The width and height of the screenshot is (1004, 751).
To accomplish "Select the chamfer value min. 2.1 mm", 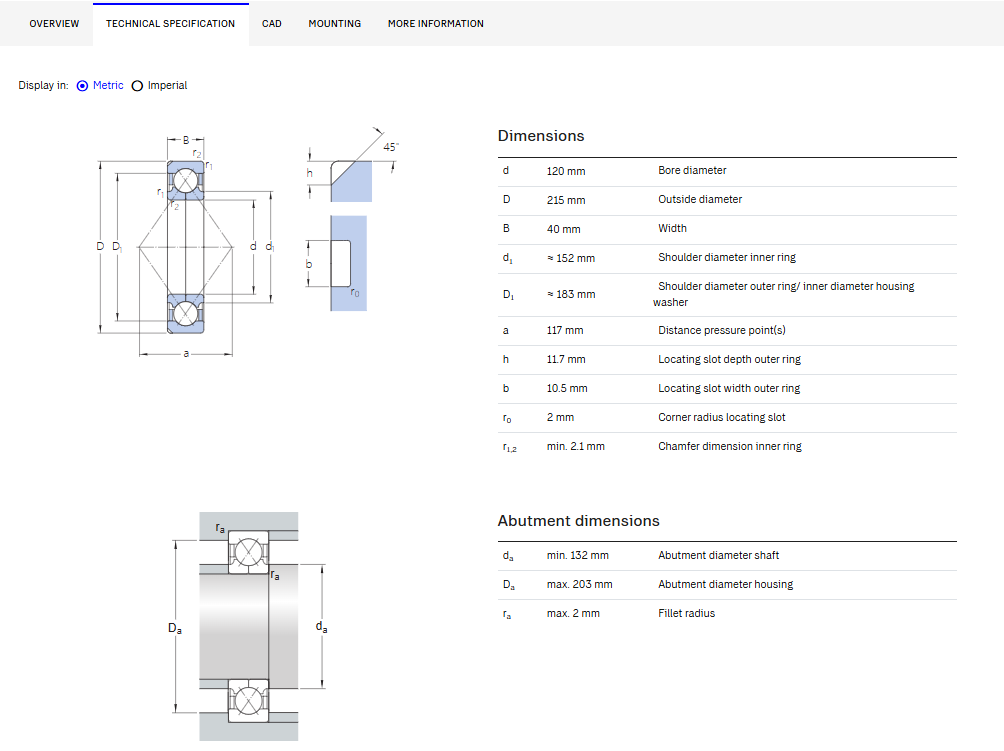I will click(576, 446).
